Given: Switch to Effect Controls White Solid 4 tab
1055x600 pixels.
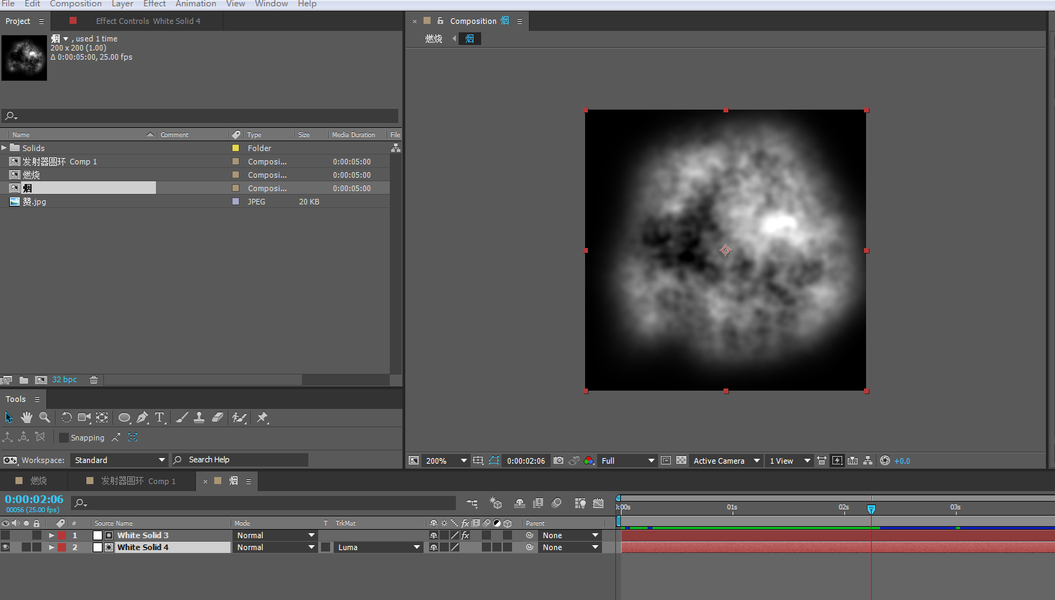Looking at the screenshot, I should [x=148, y=21].
